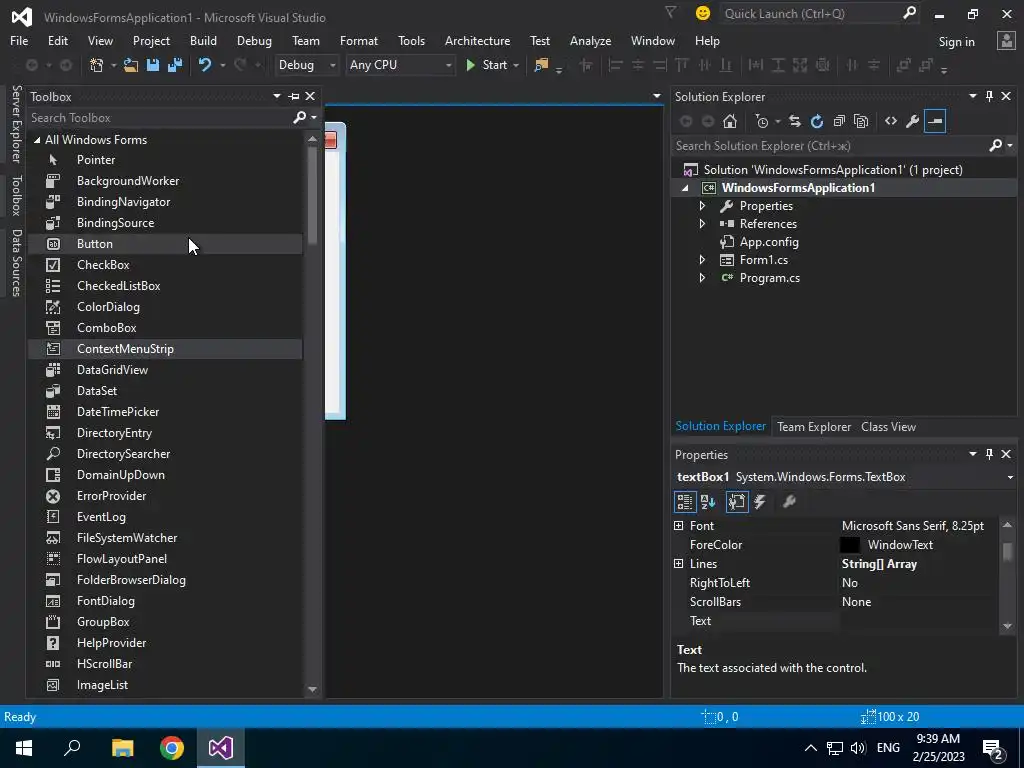The height and width of the screenshot is (768, 1024).
Task: Select the HelpProvider control in Toolbox
Action: 165,643
